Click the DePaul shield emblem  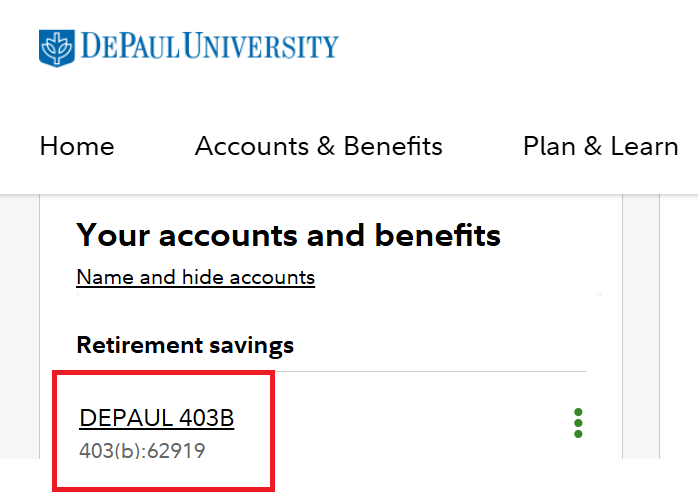click(55, 47)
